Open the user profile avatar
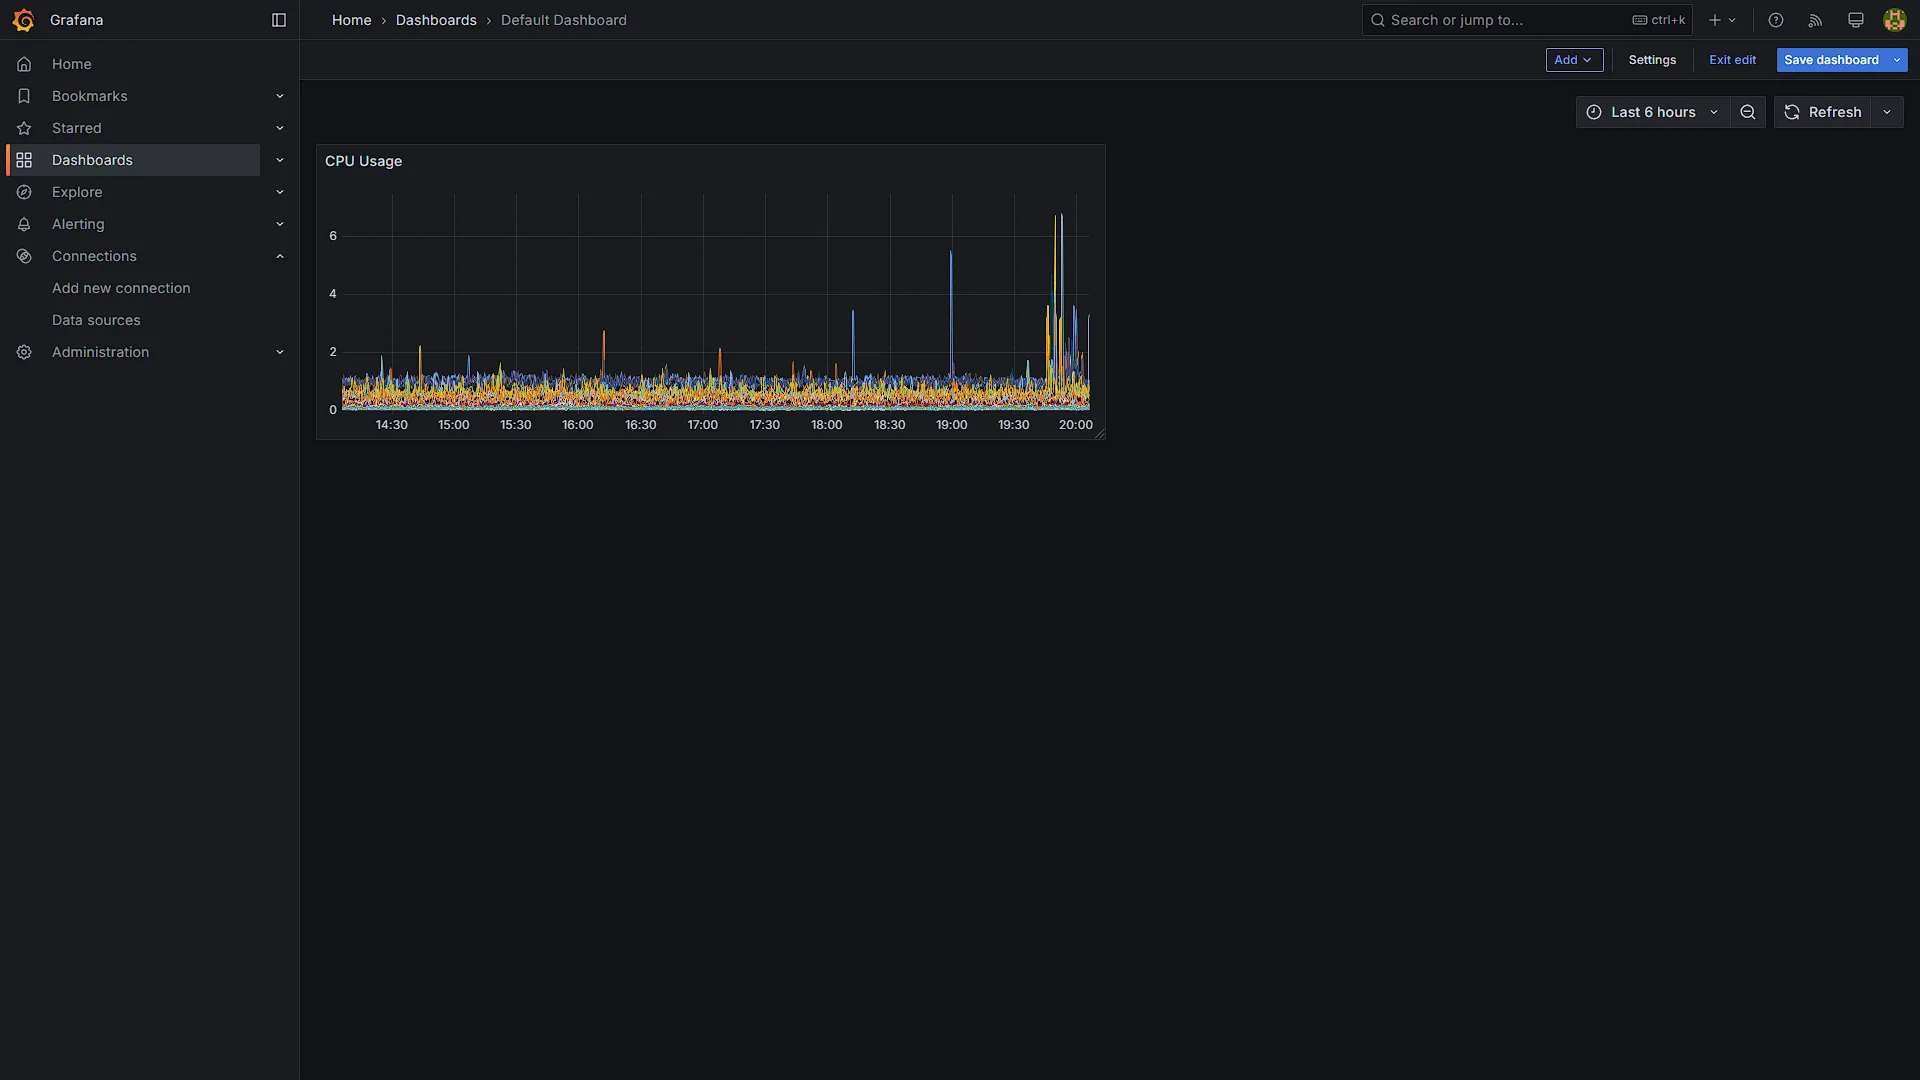 [1894, 20]
